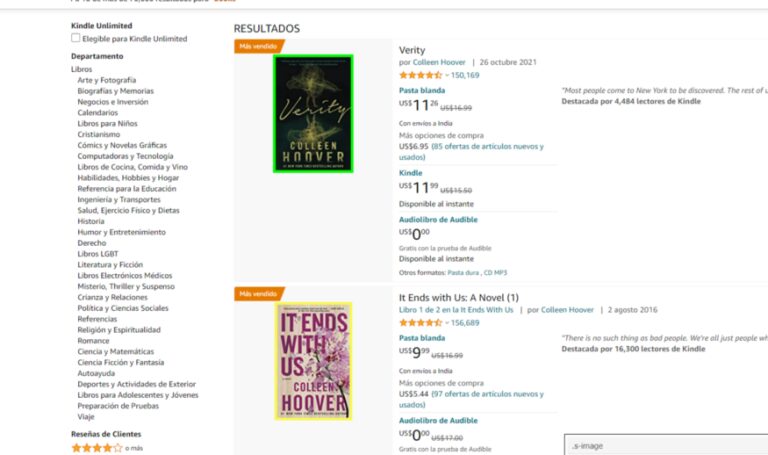The image size is (768, 455).
Task: Enable Elegible para Kindle Unlimited checkbox
Action: tap(76, 38)
